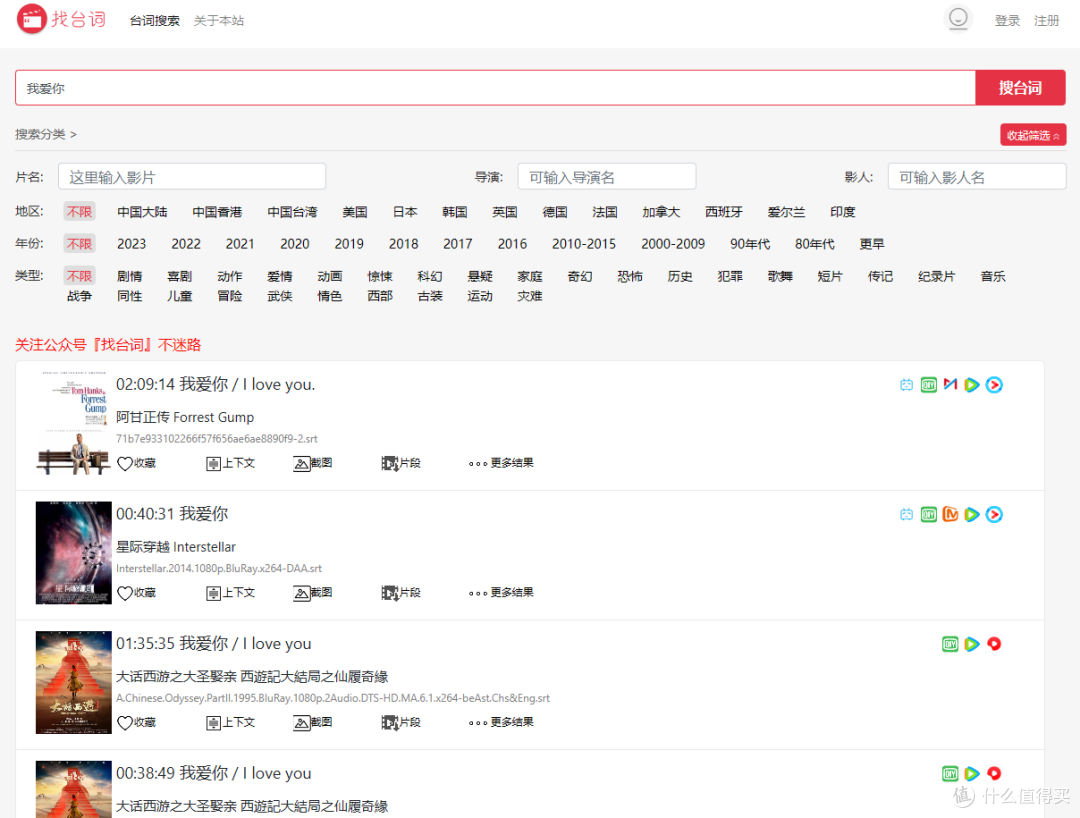Image resolution: width=1080 pixels, height=818 pixels.
Task: Favorite the Interstellar line with 收藏
Action: (x=136, y=593)
